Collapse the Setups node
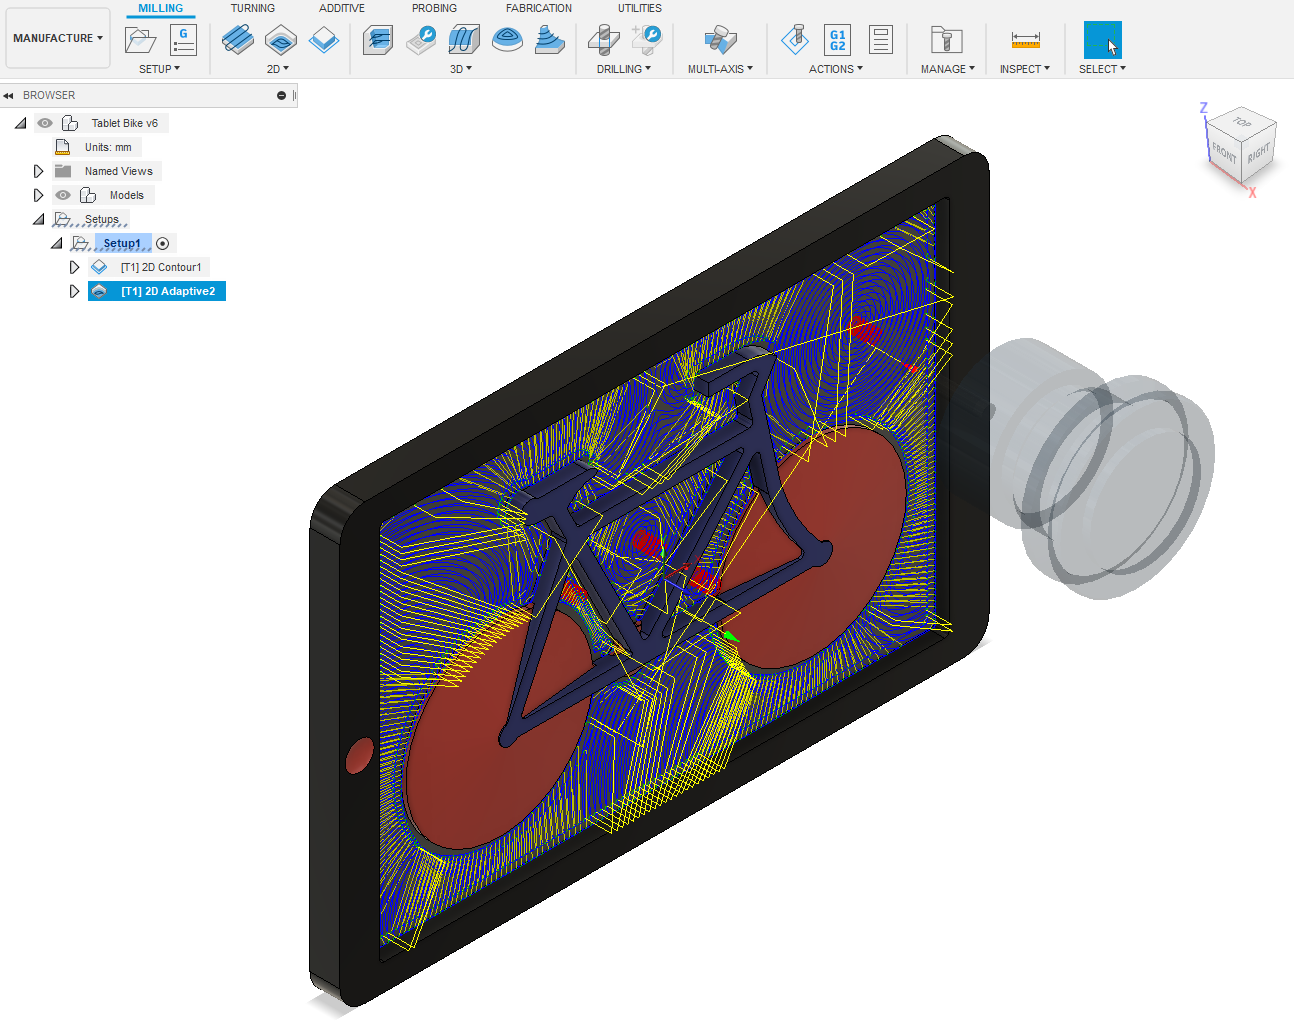Screen dimensions: 1294x1032 [x=38, y=219]
